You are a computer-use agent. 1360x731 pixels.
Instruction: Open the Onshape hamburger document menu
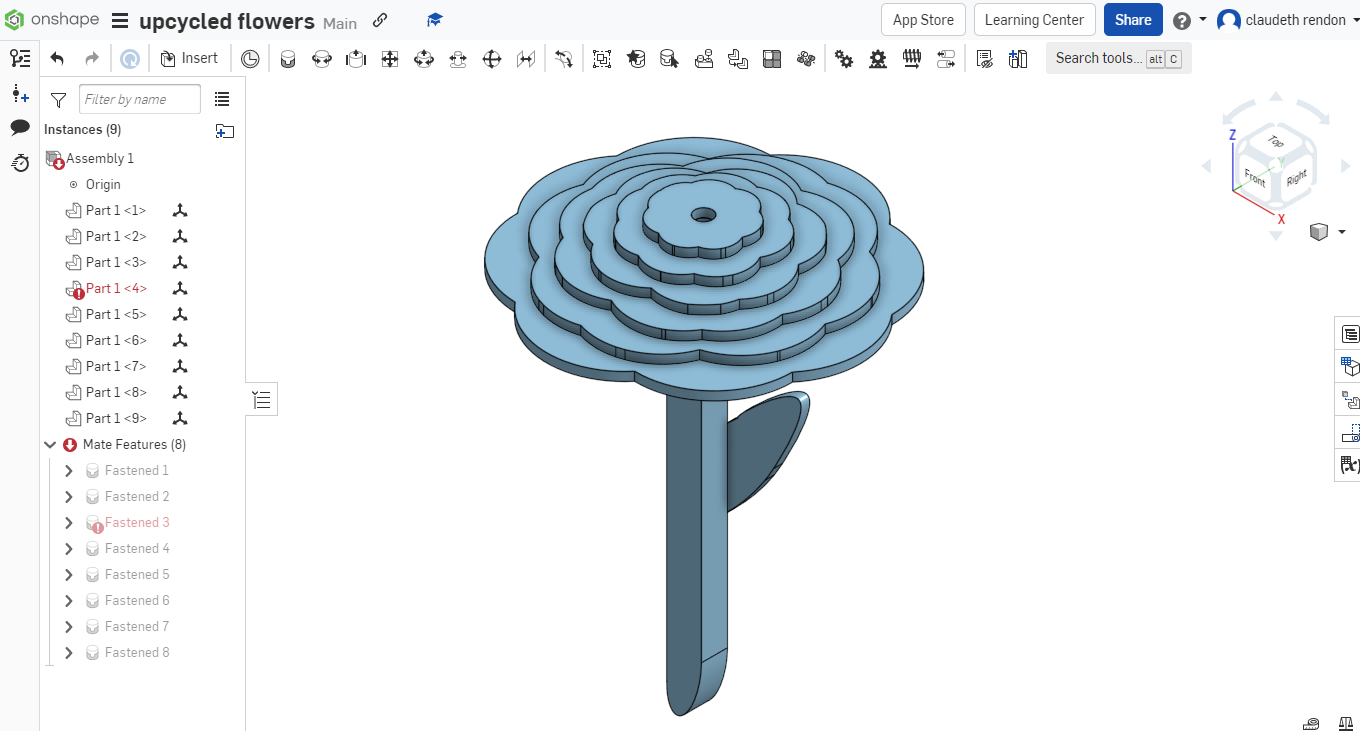coord(120,21)
